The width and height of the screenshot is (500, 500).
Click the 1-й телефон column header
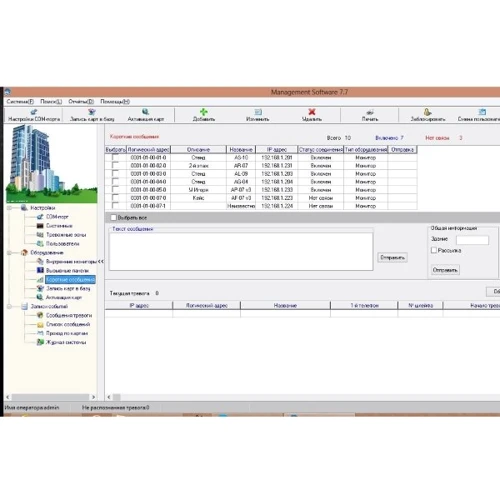tap(364, 305)
